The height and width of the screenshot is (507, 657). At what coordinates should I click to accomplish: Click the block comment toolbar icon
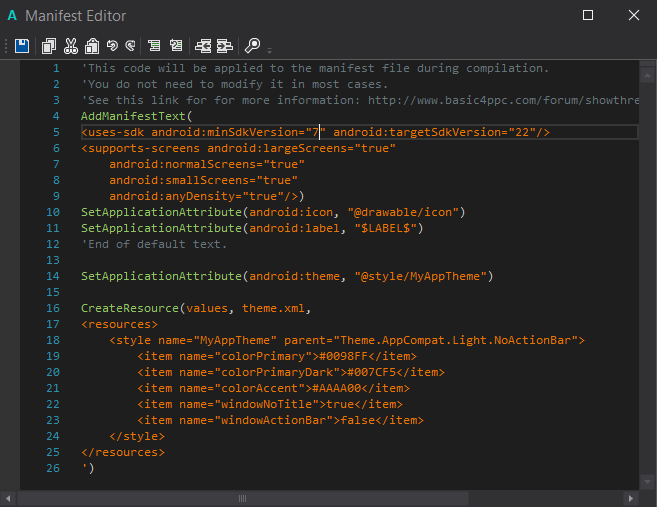(x=154, y=46)
